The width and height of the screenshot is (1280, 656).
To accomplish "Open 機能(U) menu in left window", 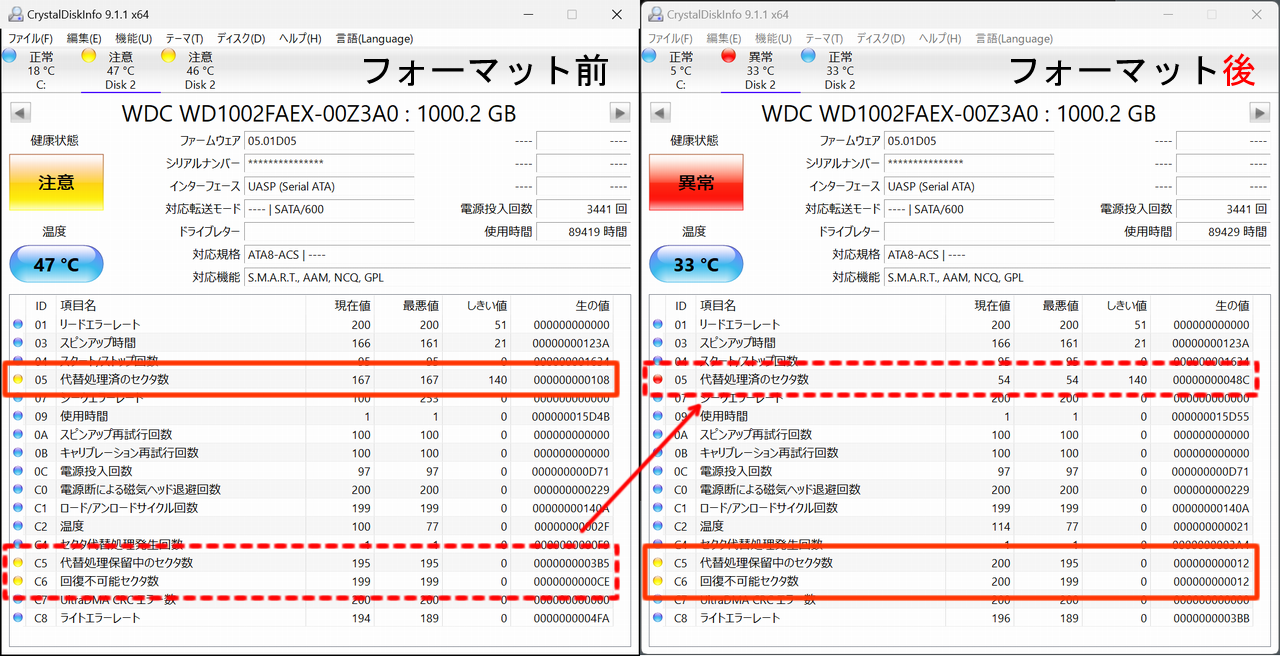I will coord(133,38).
